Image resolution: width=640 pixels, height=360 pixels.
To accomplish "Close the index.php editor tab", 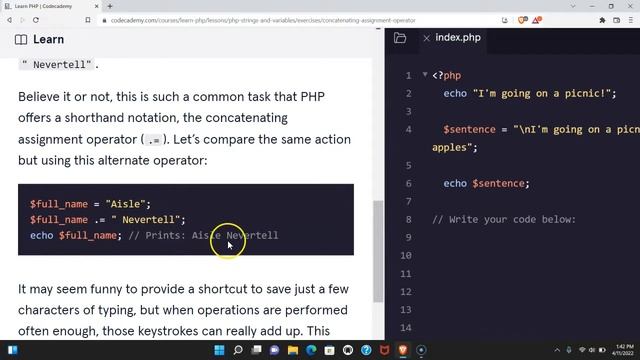I will [427, 38].
